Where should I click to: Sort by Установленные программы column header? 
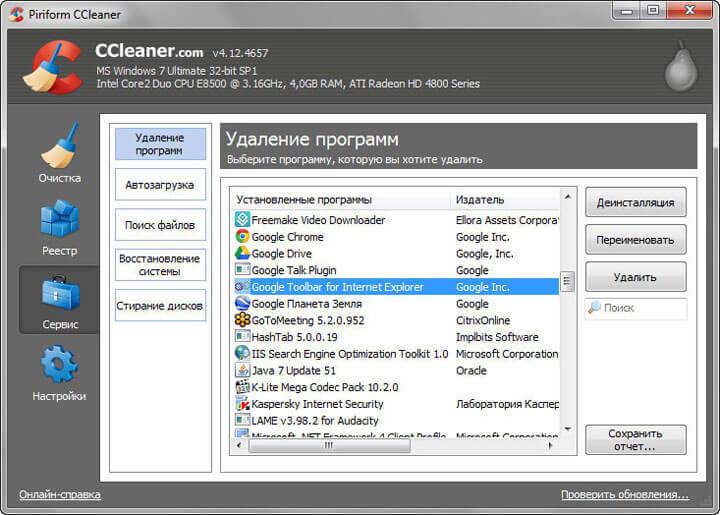(x=341, y=200)
